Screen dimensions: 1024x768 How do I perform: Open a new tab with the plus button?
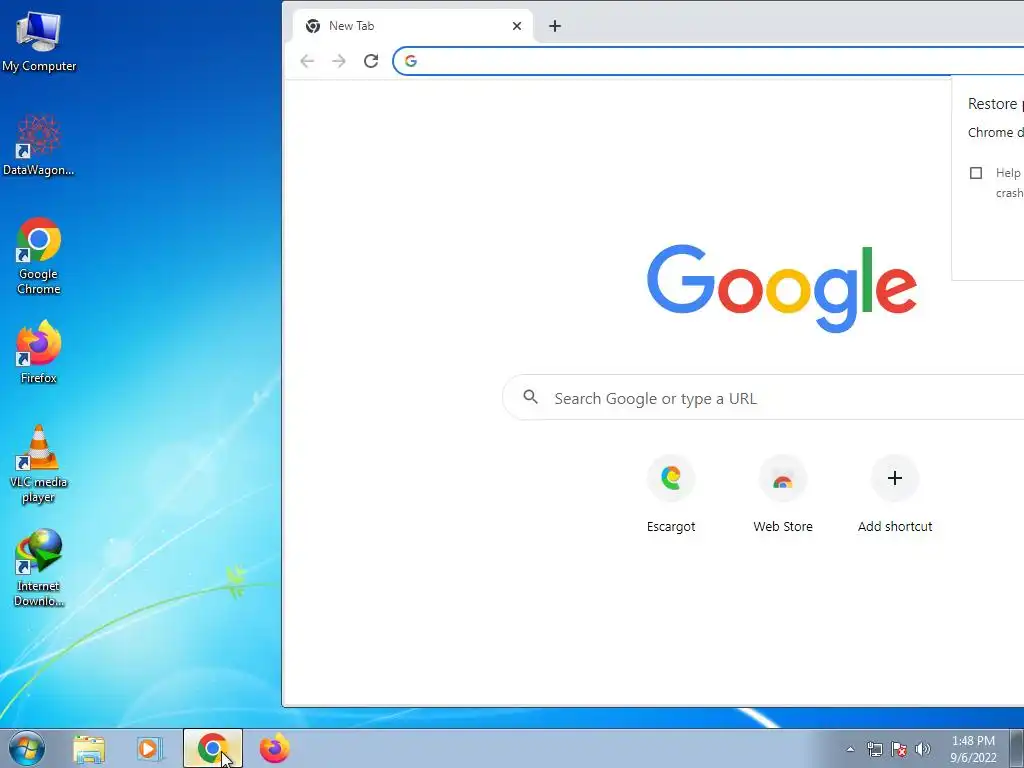click(x=554, y=26)
